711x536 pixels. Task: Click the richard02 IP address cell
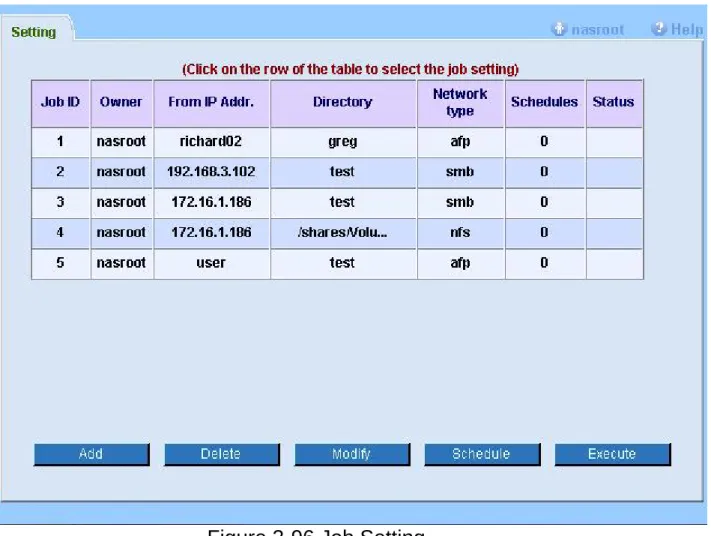[x=211, y=142]
